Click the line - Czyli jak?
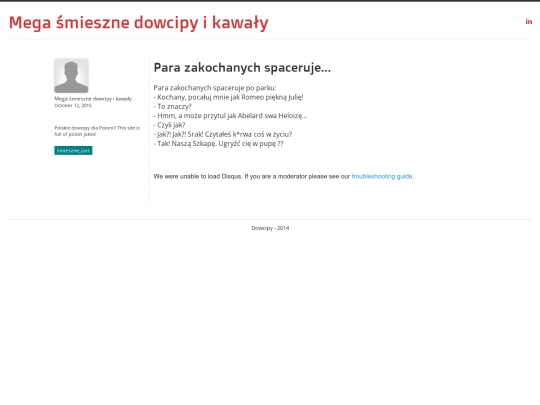 click(x=169, y=125)
